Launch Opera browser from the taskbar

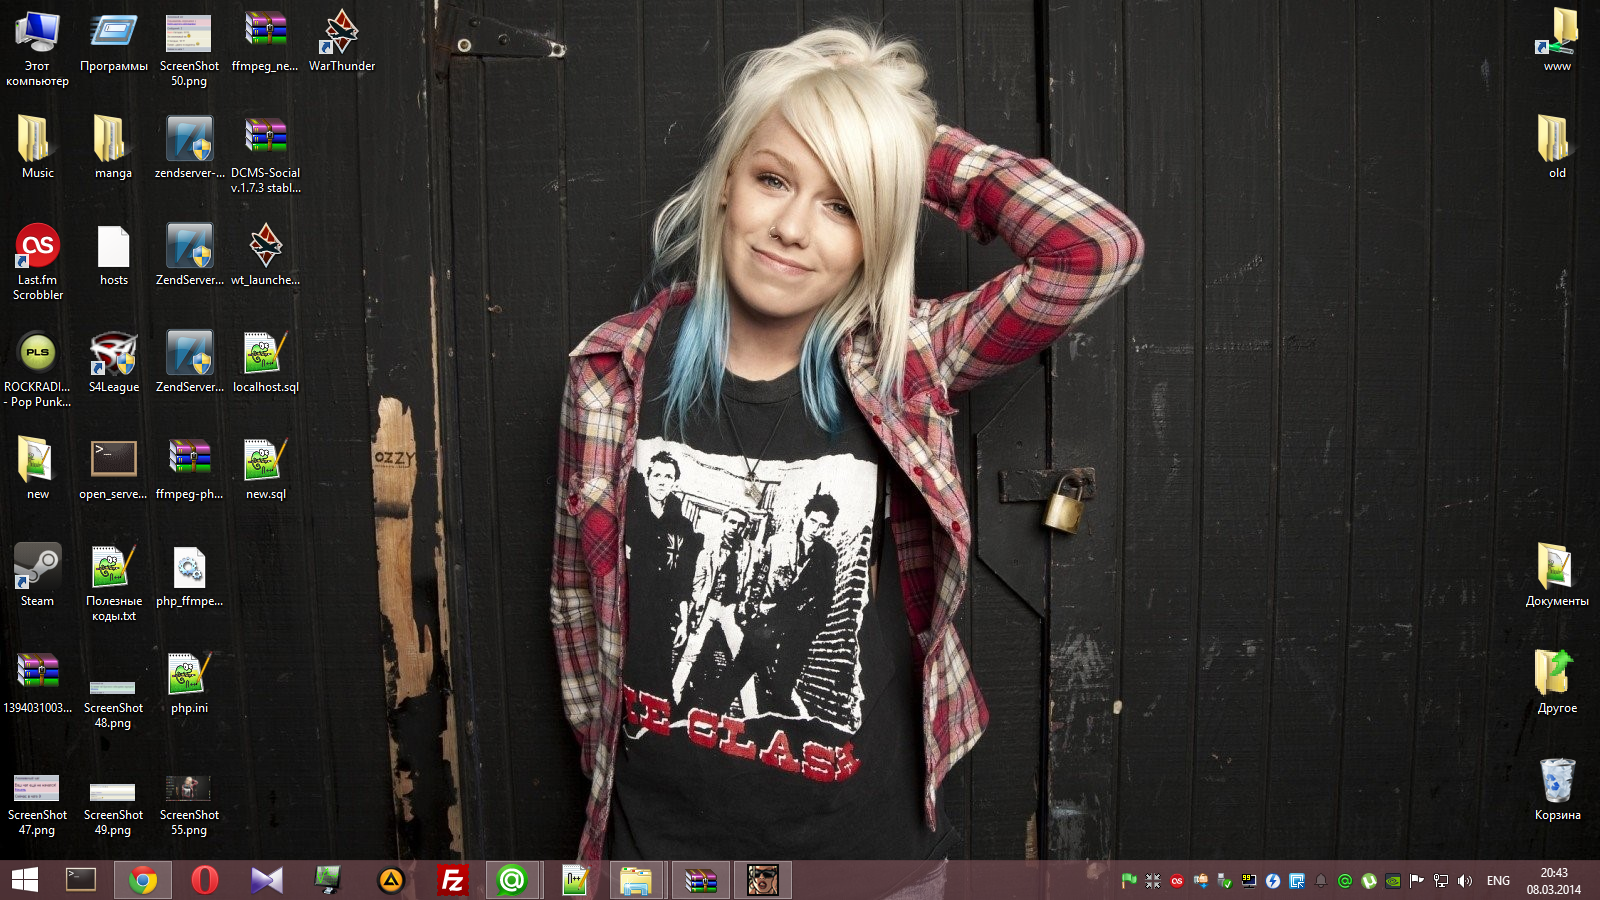(x=205, y=880)
